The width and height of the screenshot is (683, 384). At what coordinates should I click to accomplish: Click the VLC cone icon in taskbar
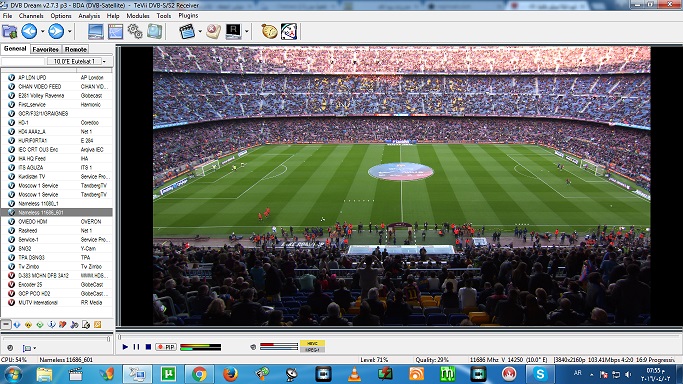click(354, 374)
